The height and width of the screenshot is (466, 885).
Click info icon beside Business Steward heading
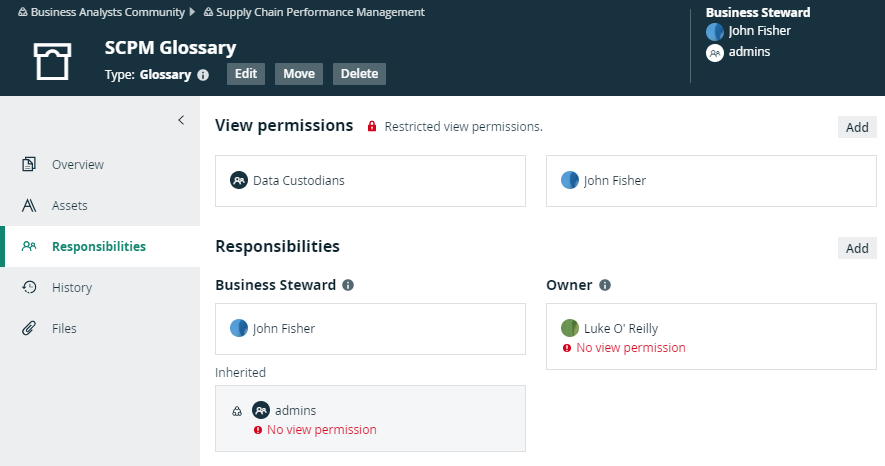[348, 285]
